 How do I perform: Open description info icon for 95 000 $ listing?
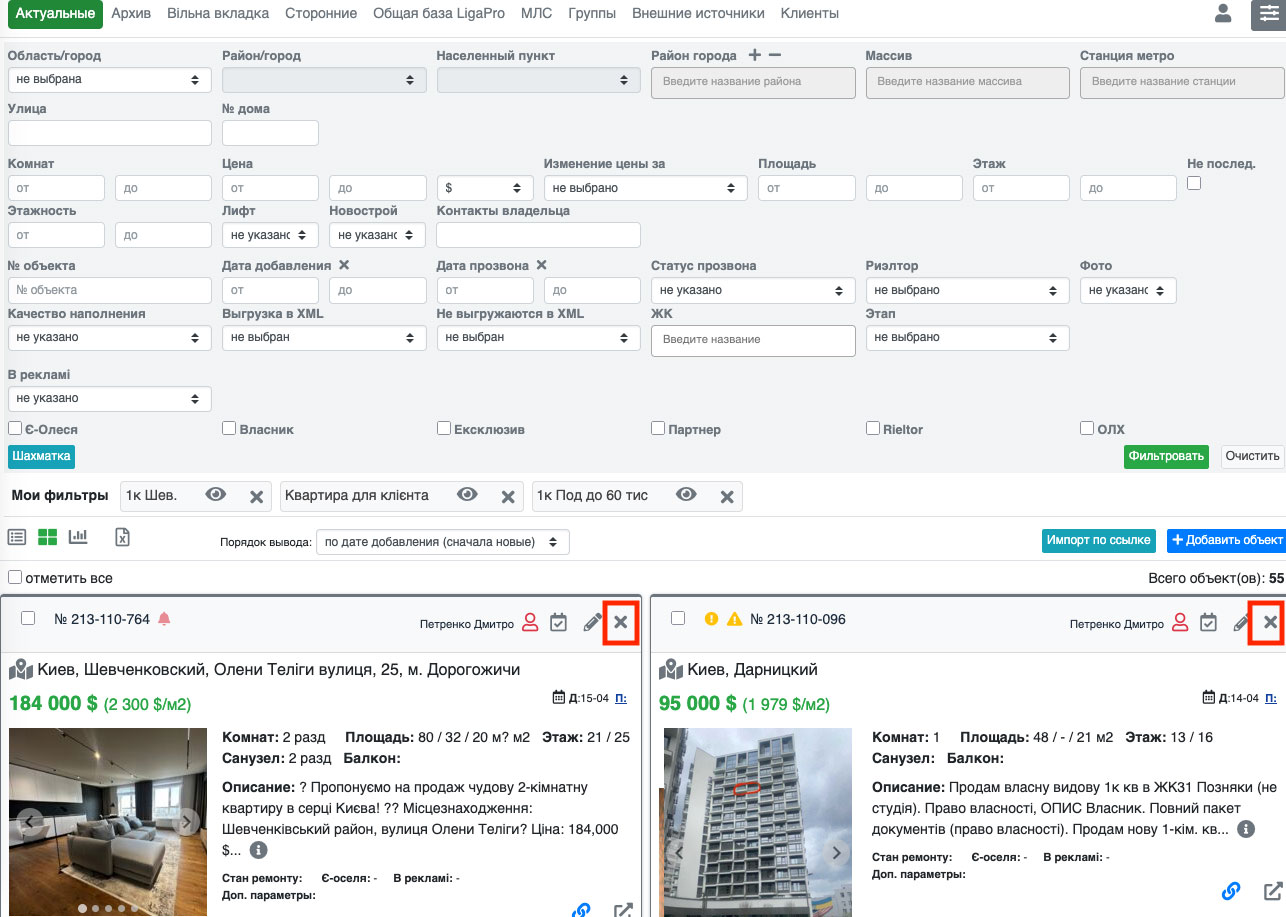click(x=1246, y=829)
